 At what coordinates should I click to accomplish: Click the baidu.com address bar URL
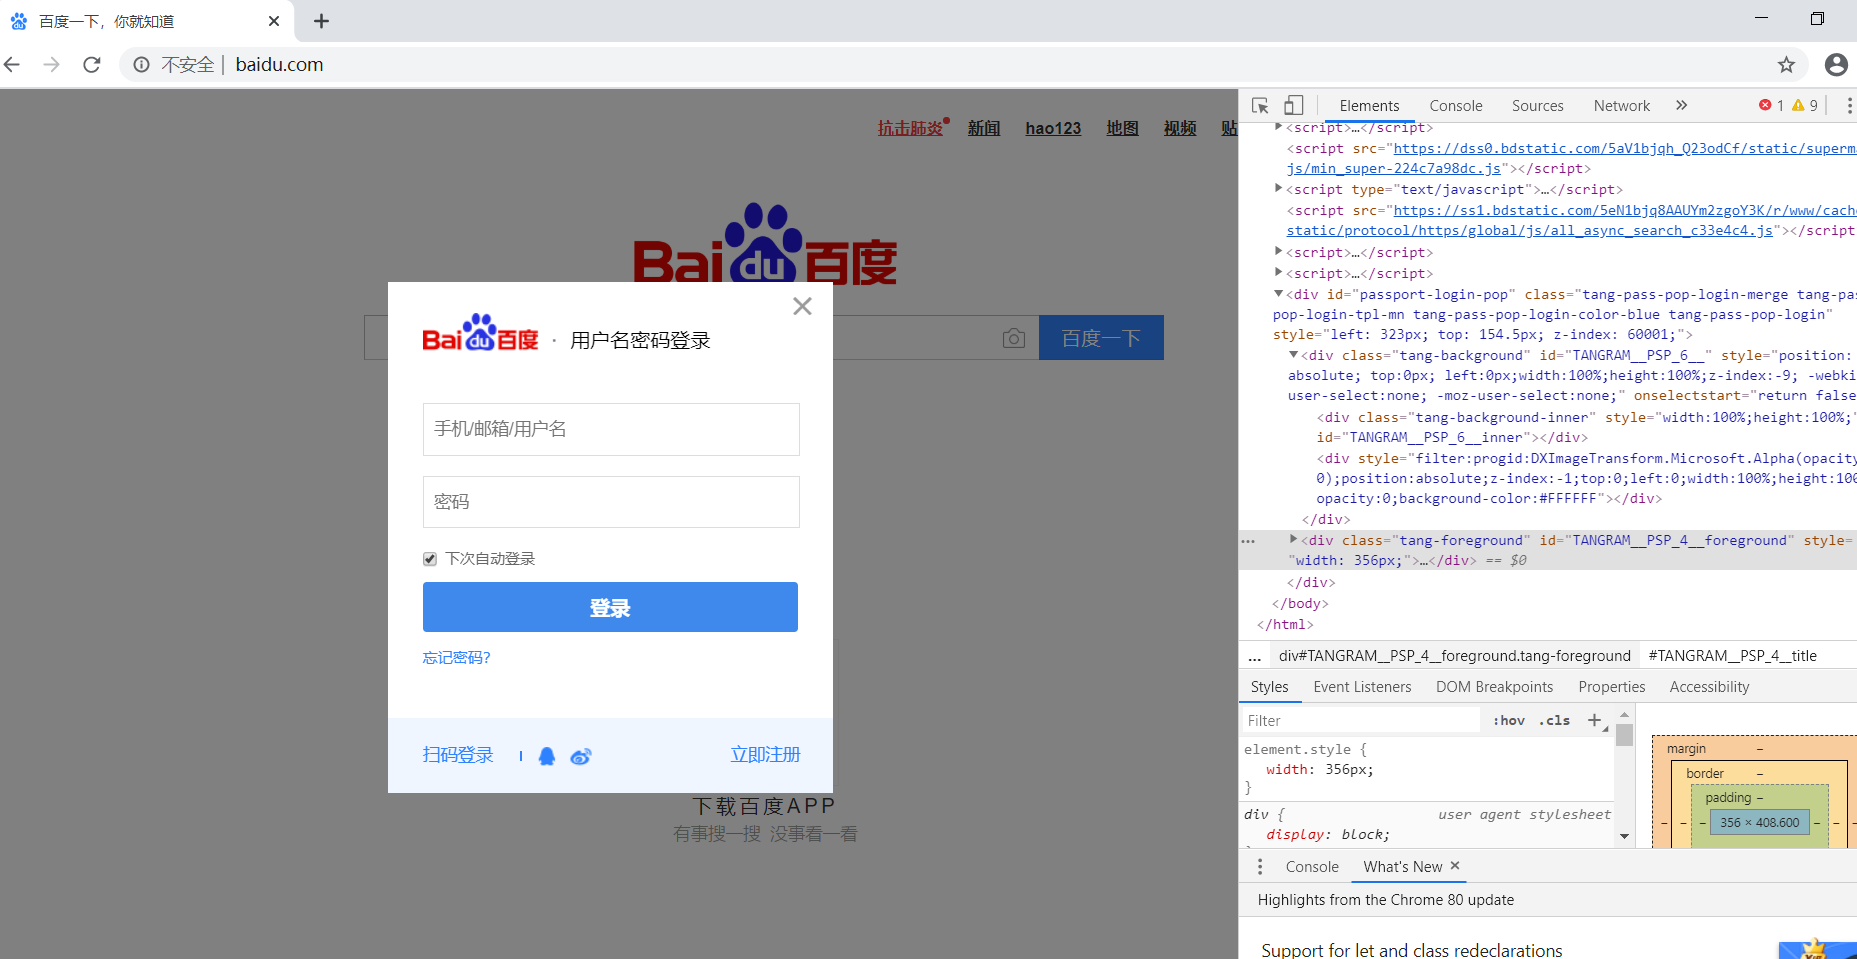279,65
